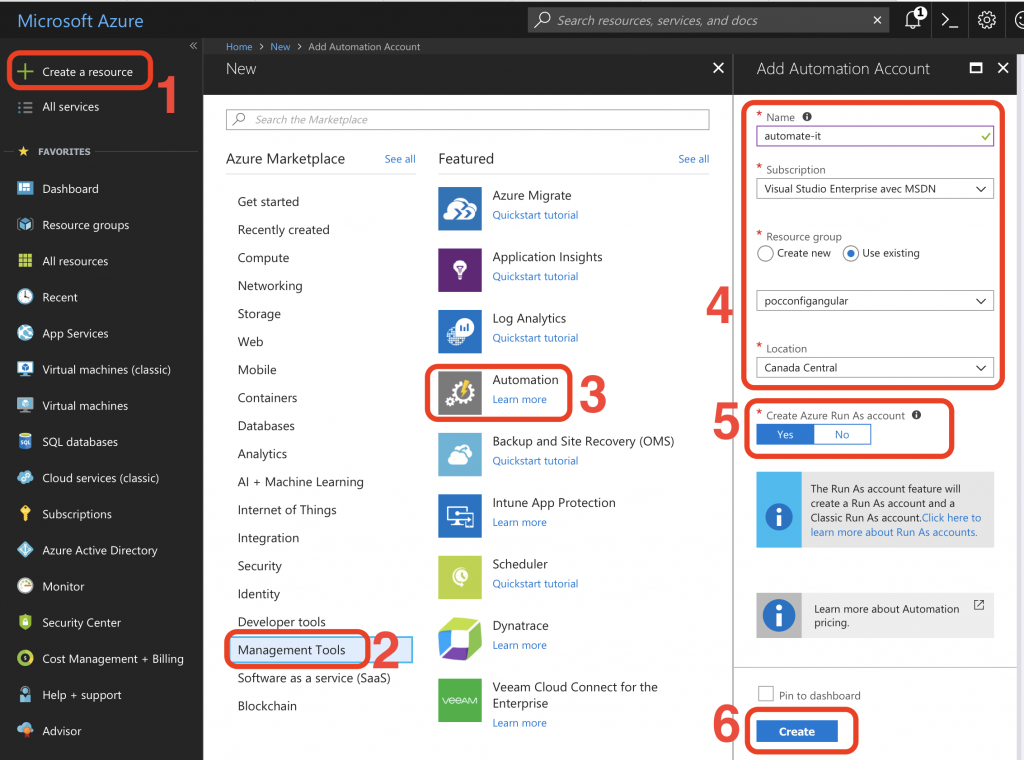
Task: Click the Dynatrace logo icon
Action: 460,639
